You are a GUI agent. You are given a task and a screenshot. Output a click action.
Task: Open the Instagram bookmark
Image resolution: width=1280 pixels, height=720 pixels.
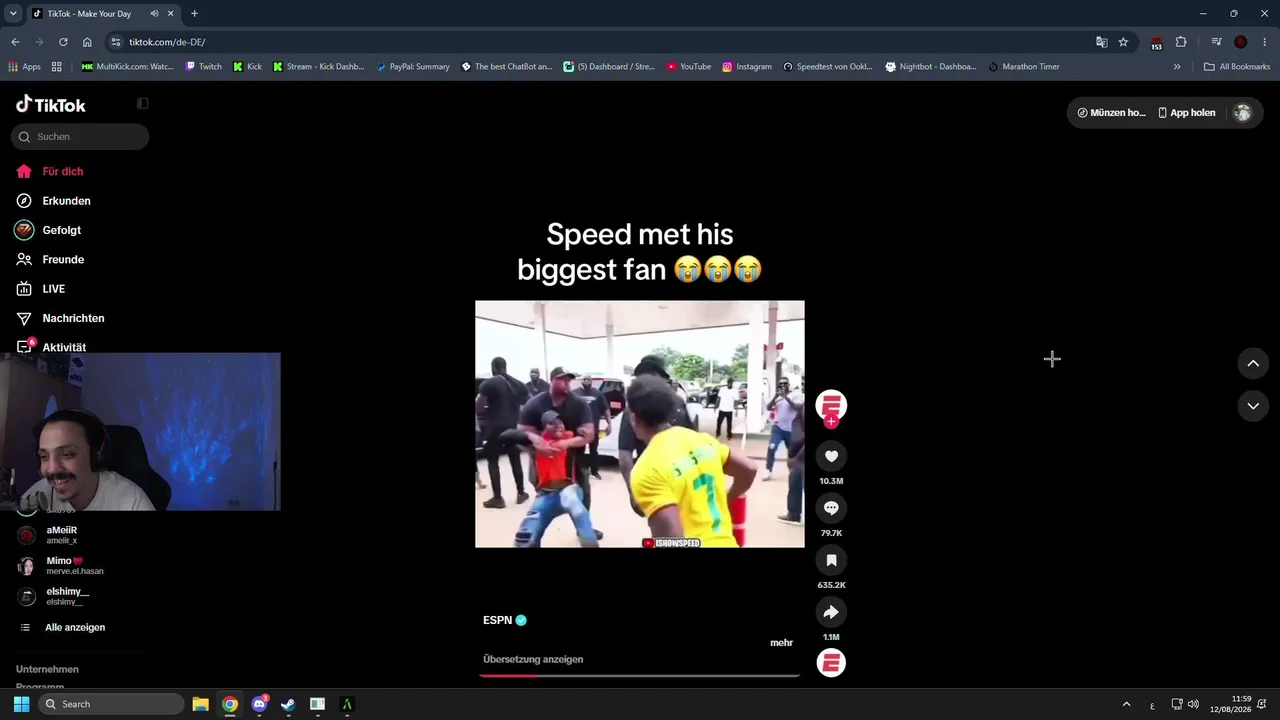(747, 67)
